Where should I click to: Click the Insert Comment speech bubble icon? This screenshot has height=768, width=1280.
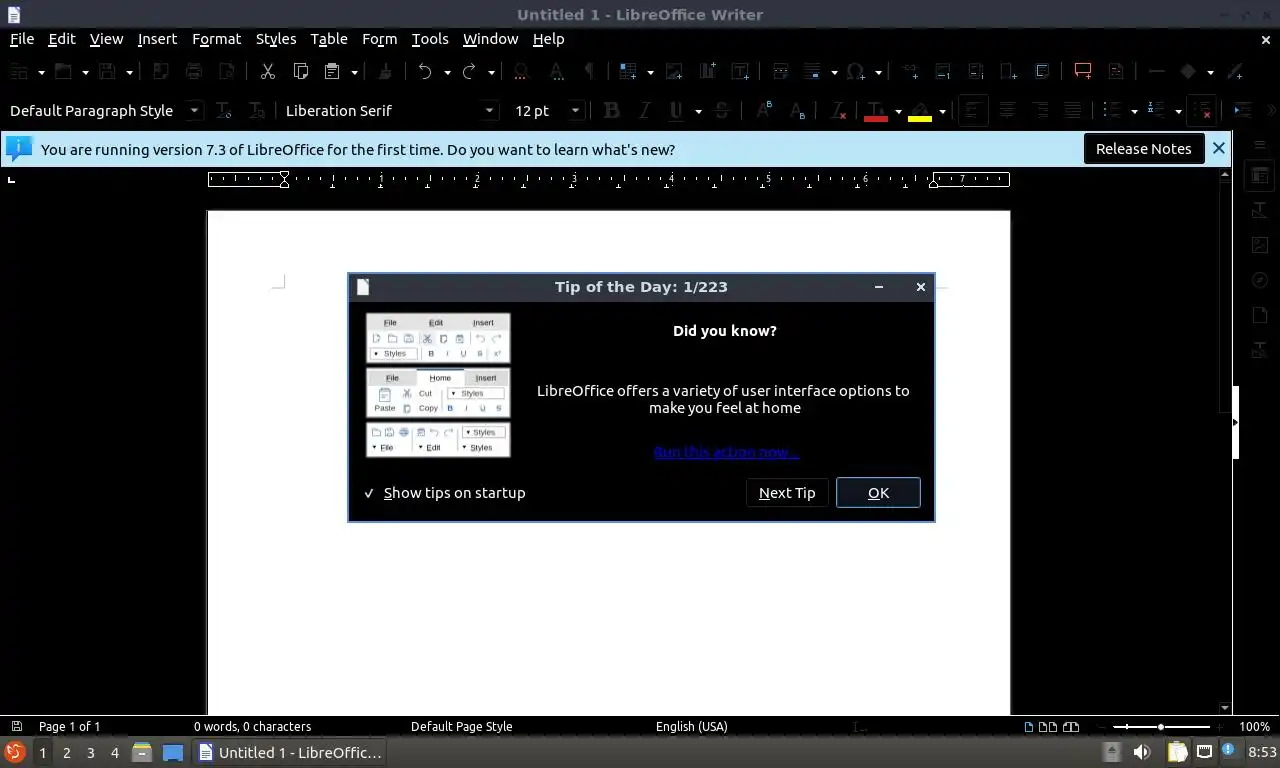click(x=1083, y=72)
